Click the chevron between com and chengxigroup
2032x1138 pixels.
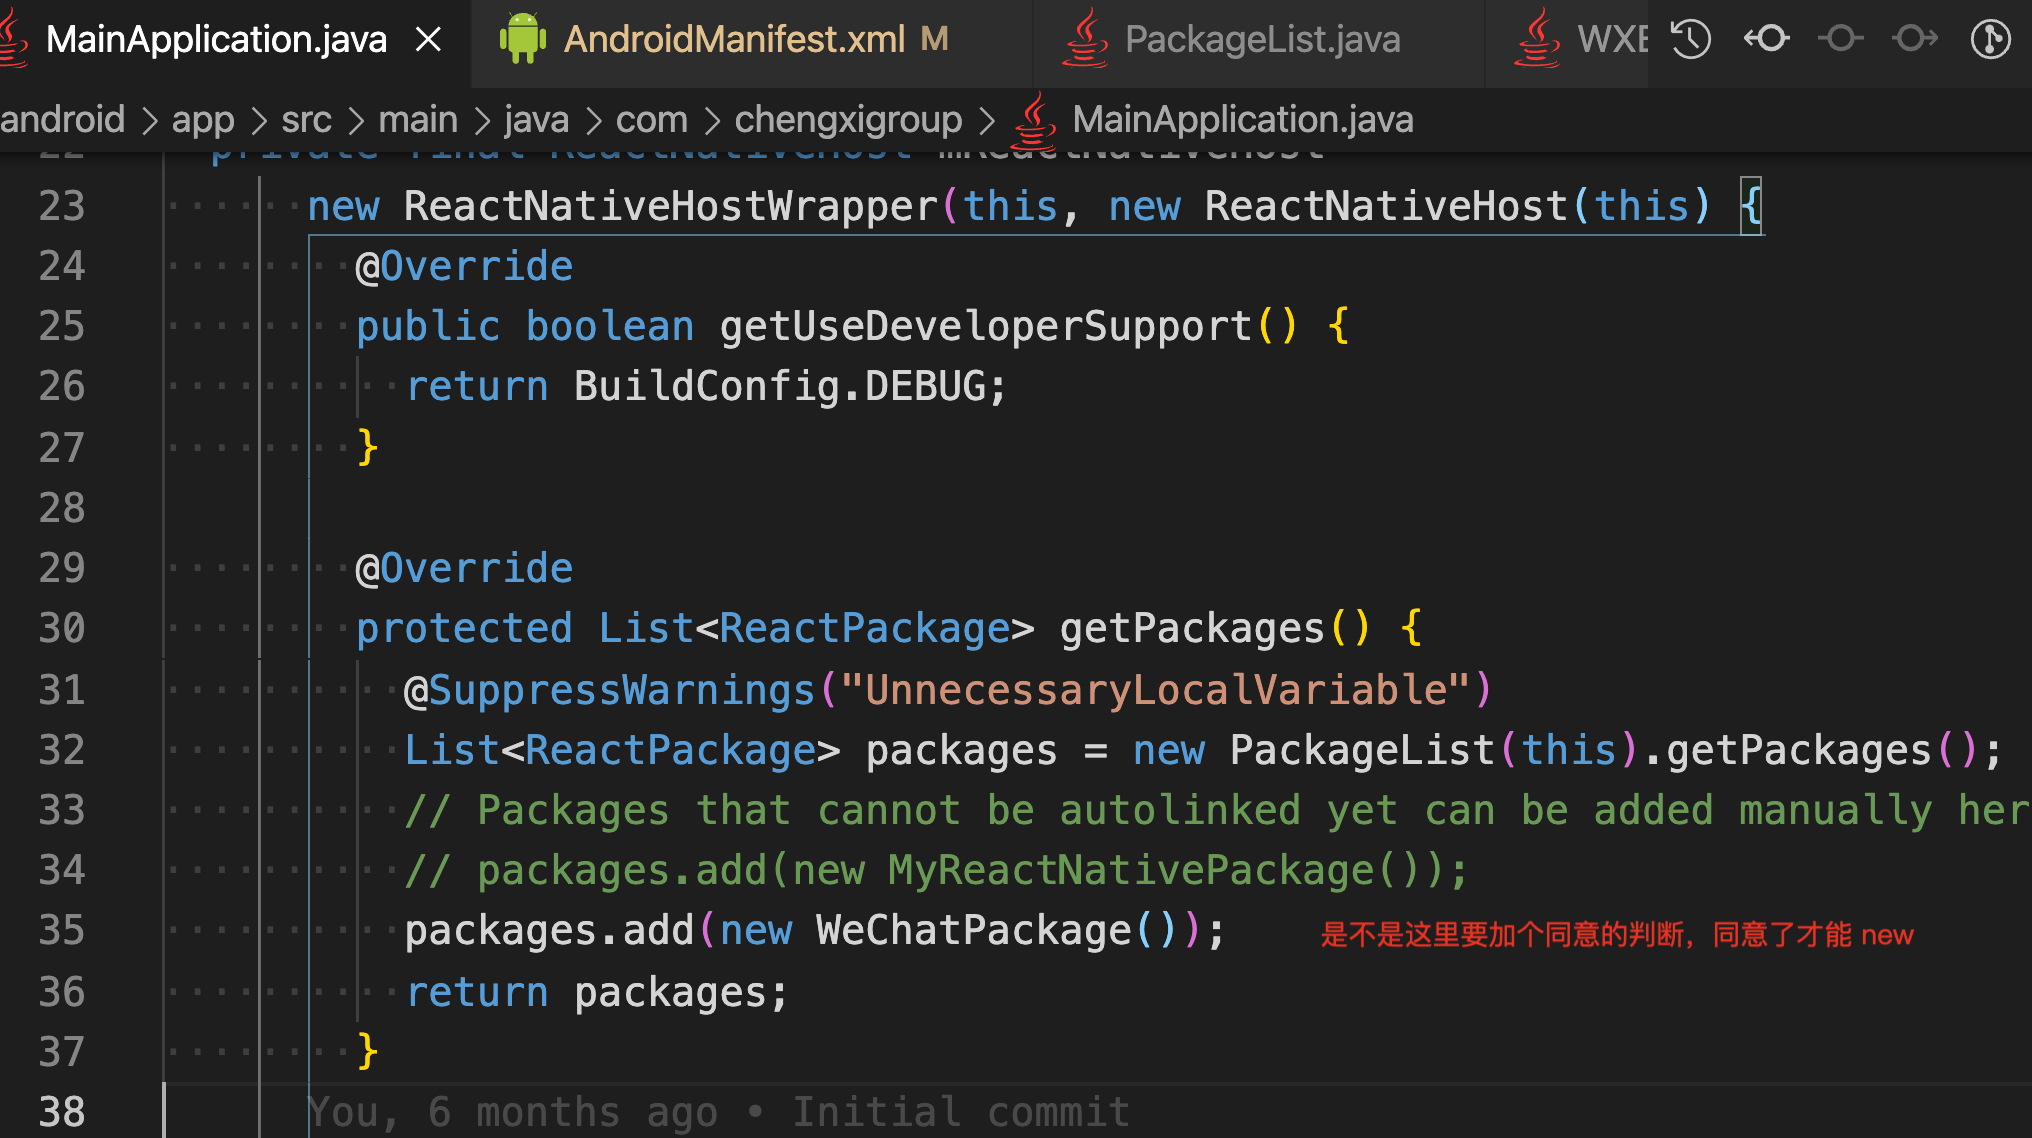click(712, 121)
